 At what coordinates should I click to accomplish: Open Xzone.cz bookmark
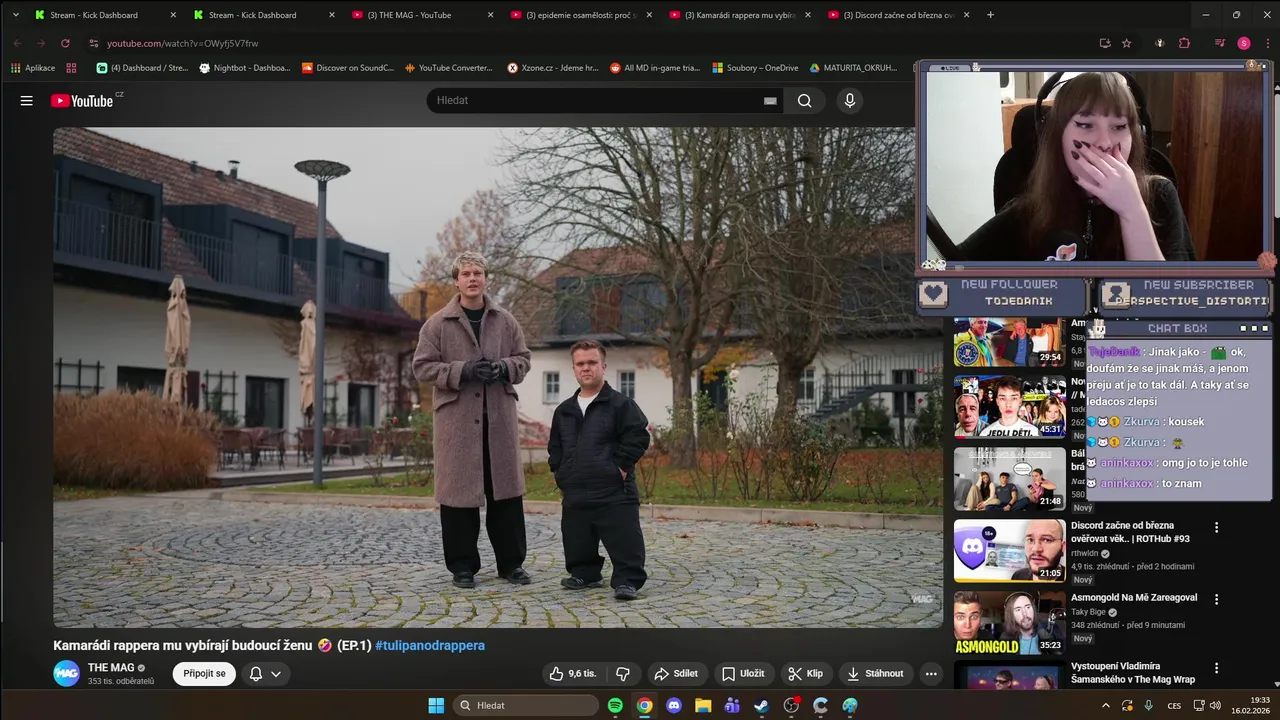(x=552, y=68)
